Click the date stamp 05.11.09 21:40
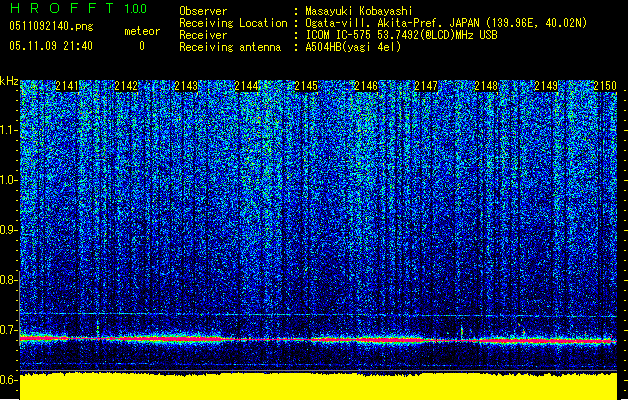Screen dimensions: 629x400 [51, 46]
